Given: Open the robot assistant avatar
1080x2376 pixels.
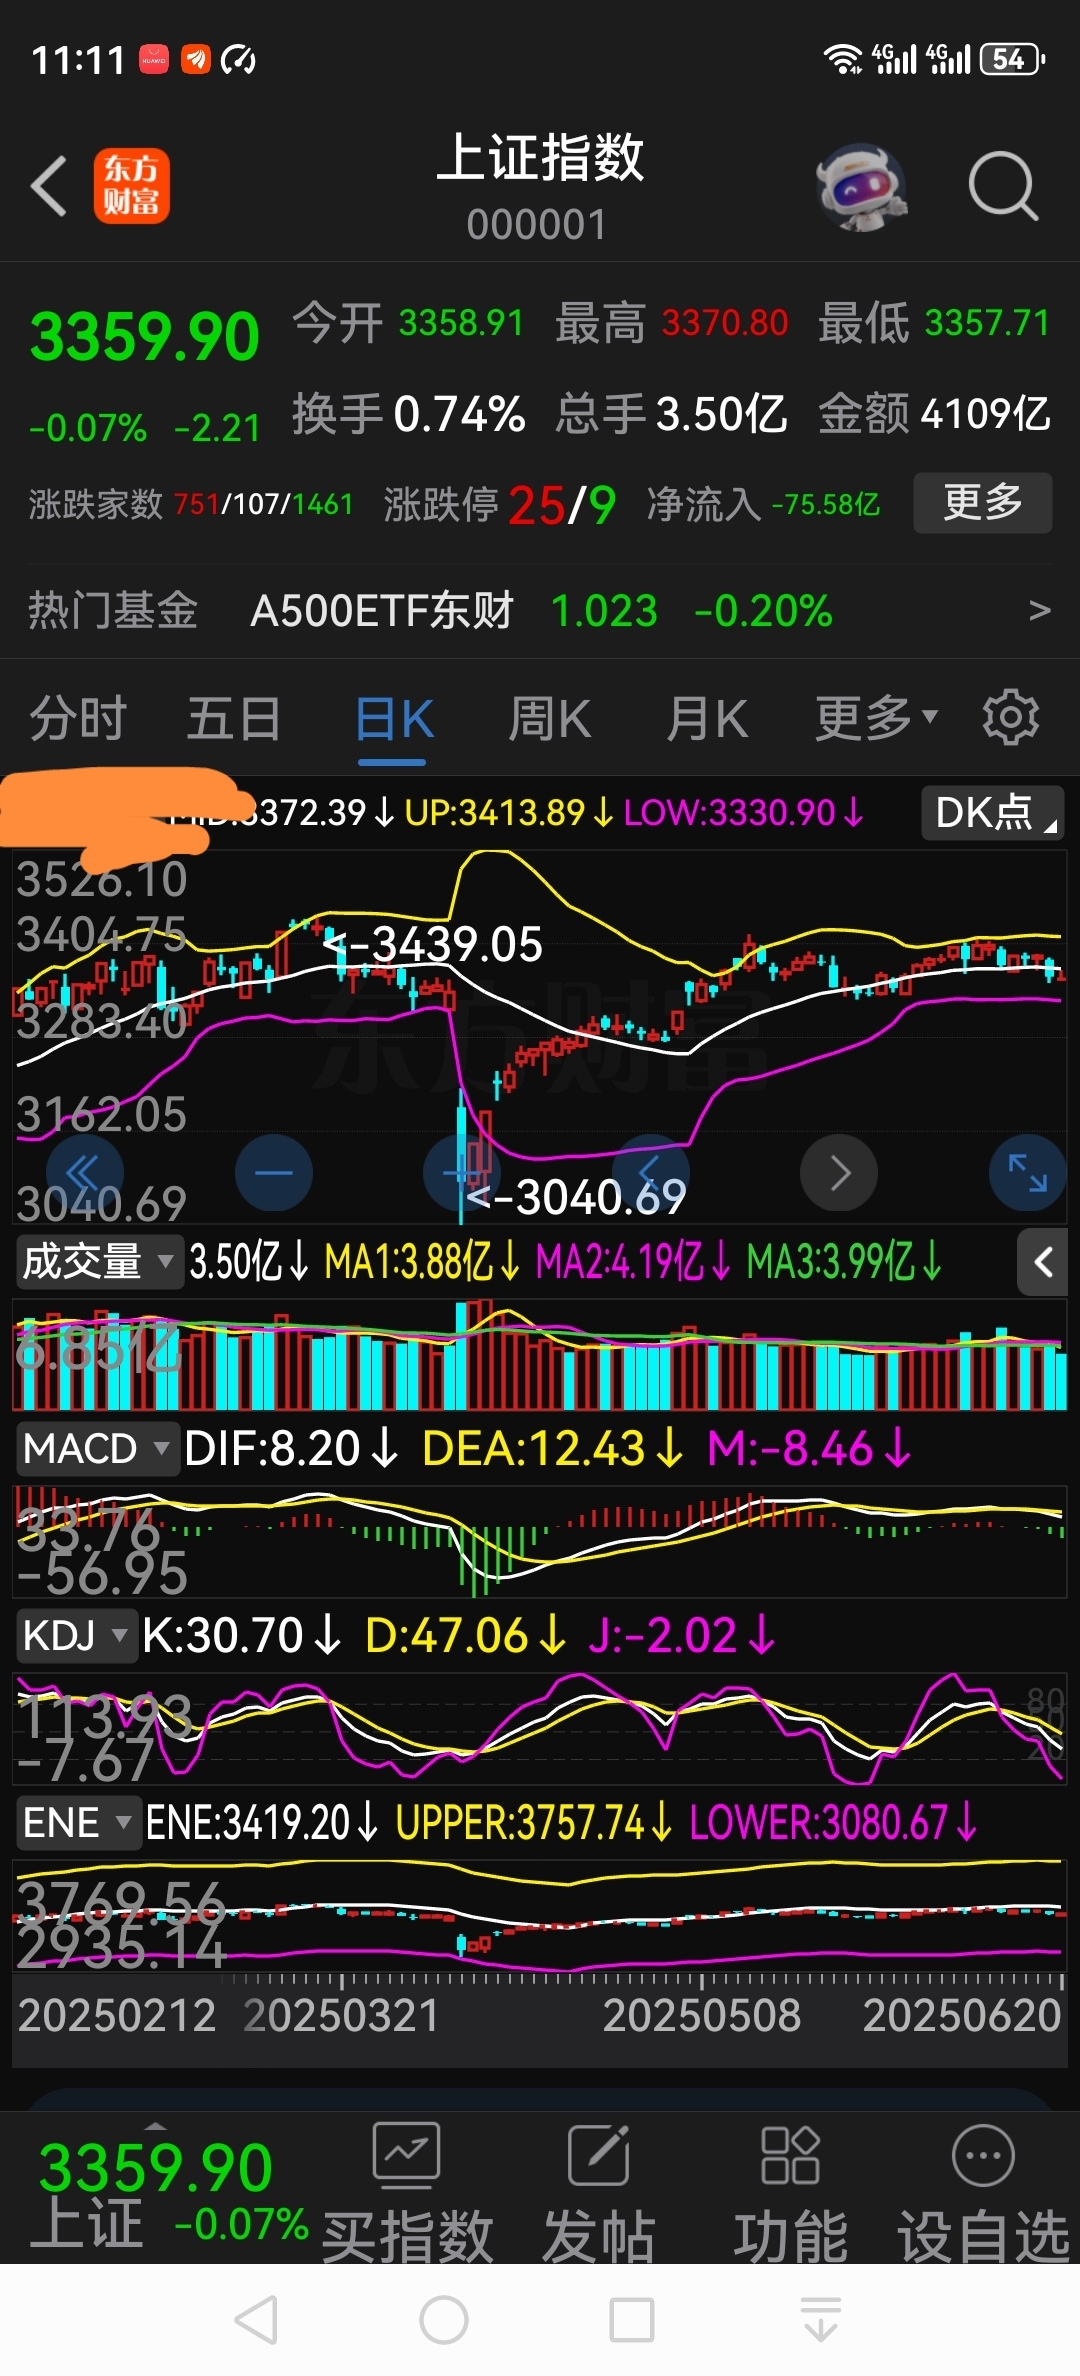Looking at the screenshot, I should (861, 187).
